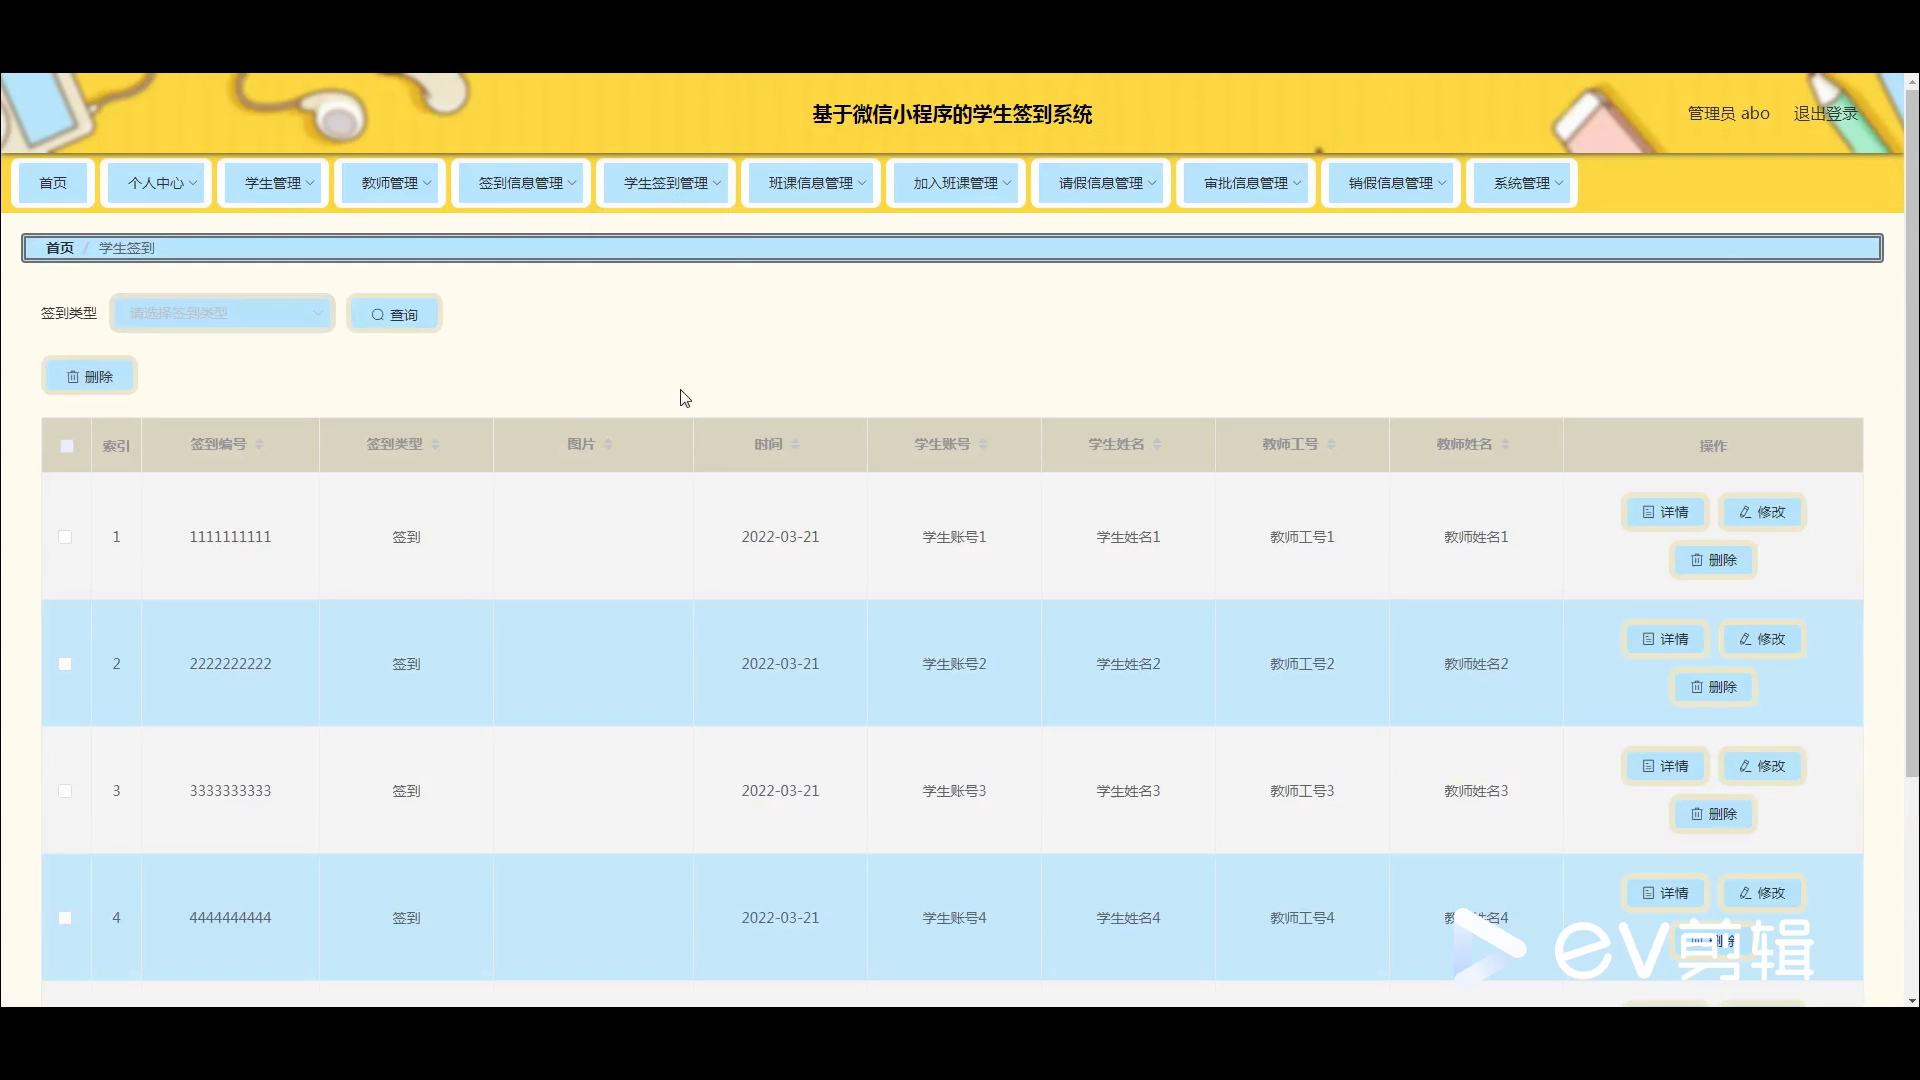The height and width of the screenshot is (1080, 1920).
Task: Expand the 班课信息管理 menu
Action: [x=811, y=183]
